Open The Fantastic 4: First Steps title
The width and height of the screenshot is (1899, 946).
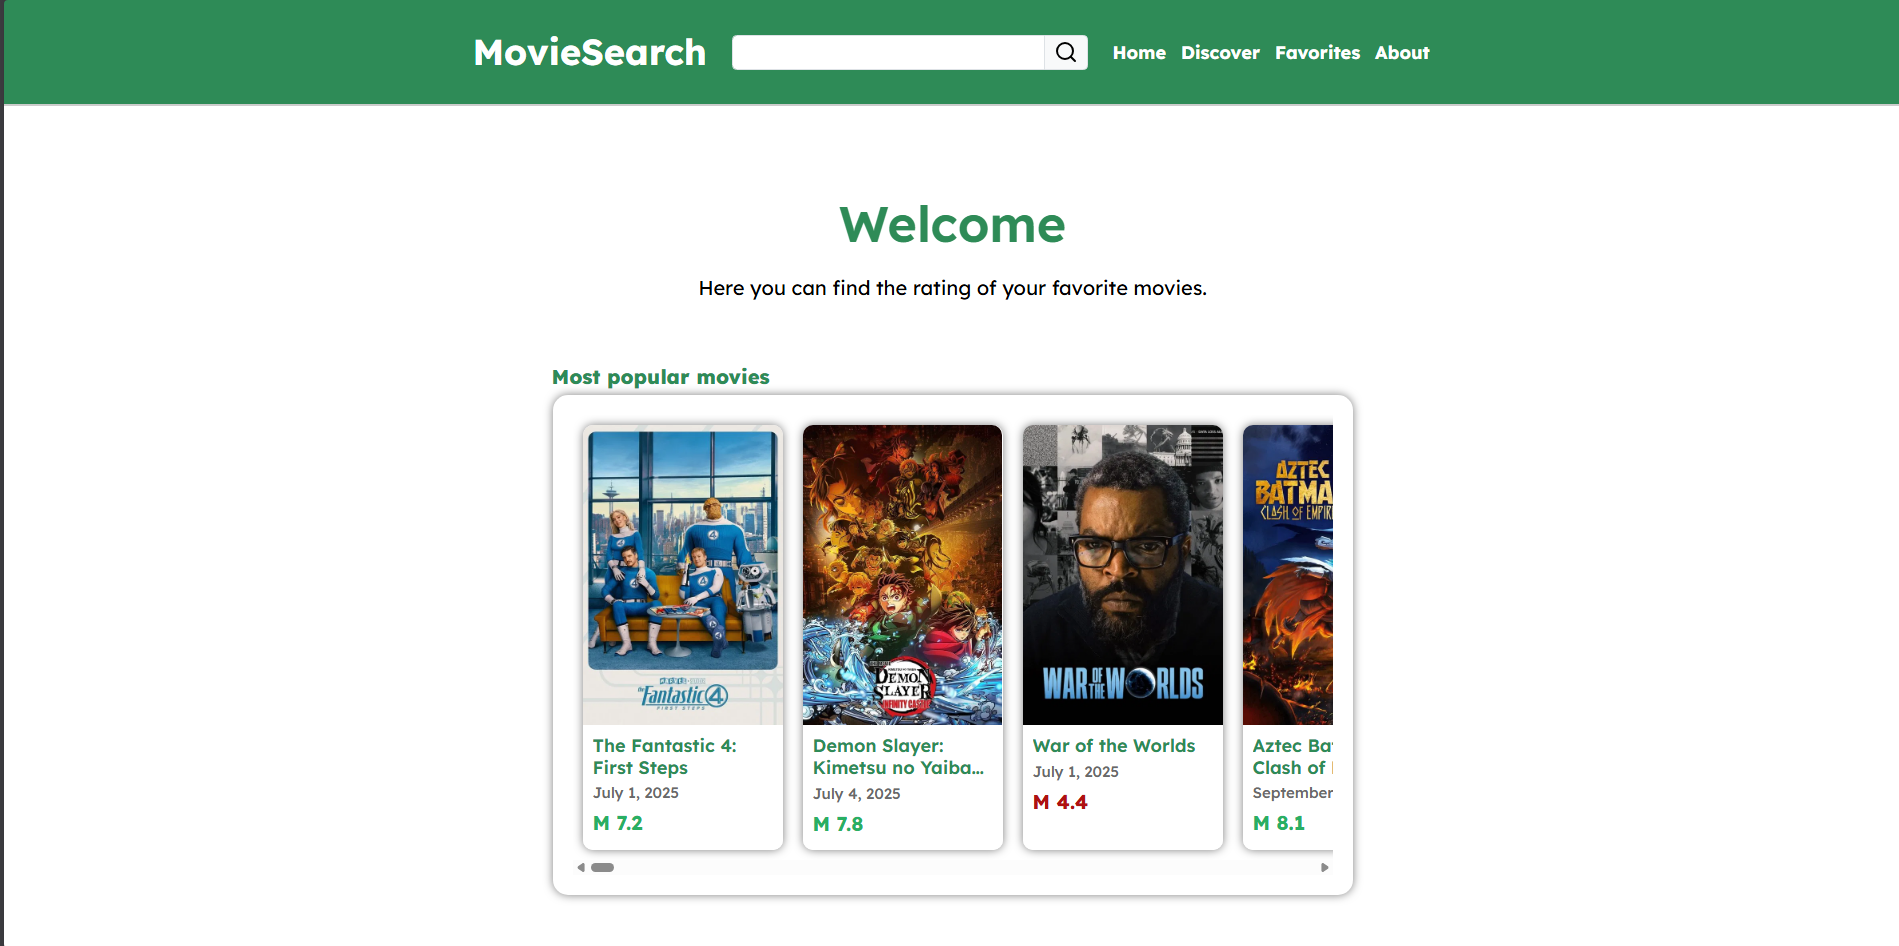(x=664, y=757)
